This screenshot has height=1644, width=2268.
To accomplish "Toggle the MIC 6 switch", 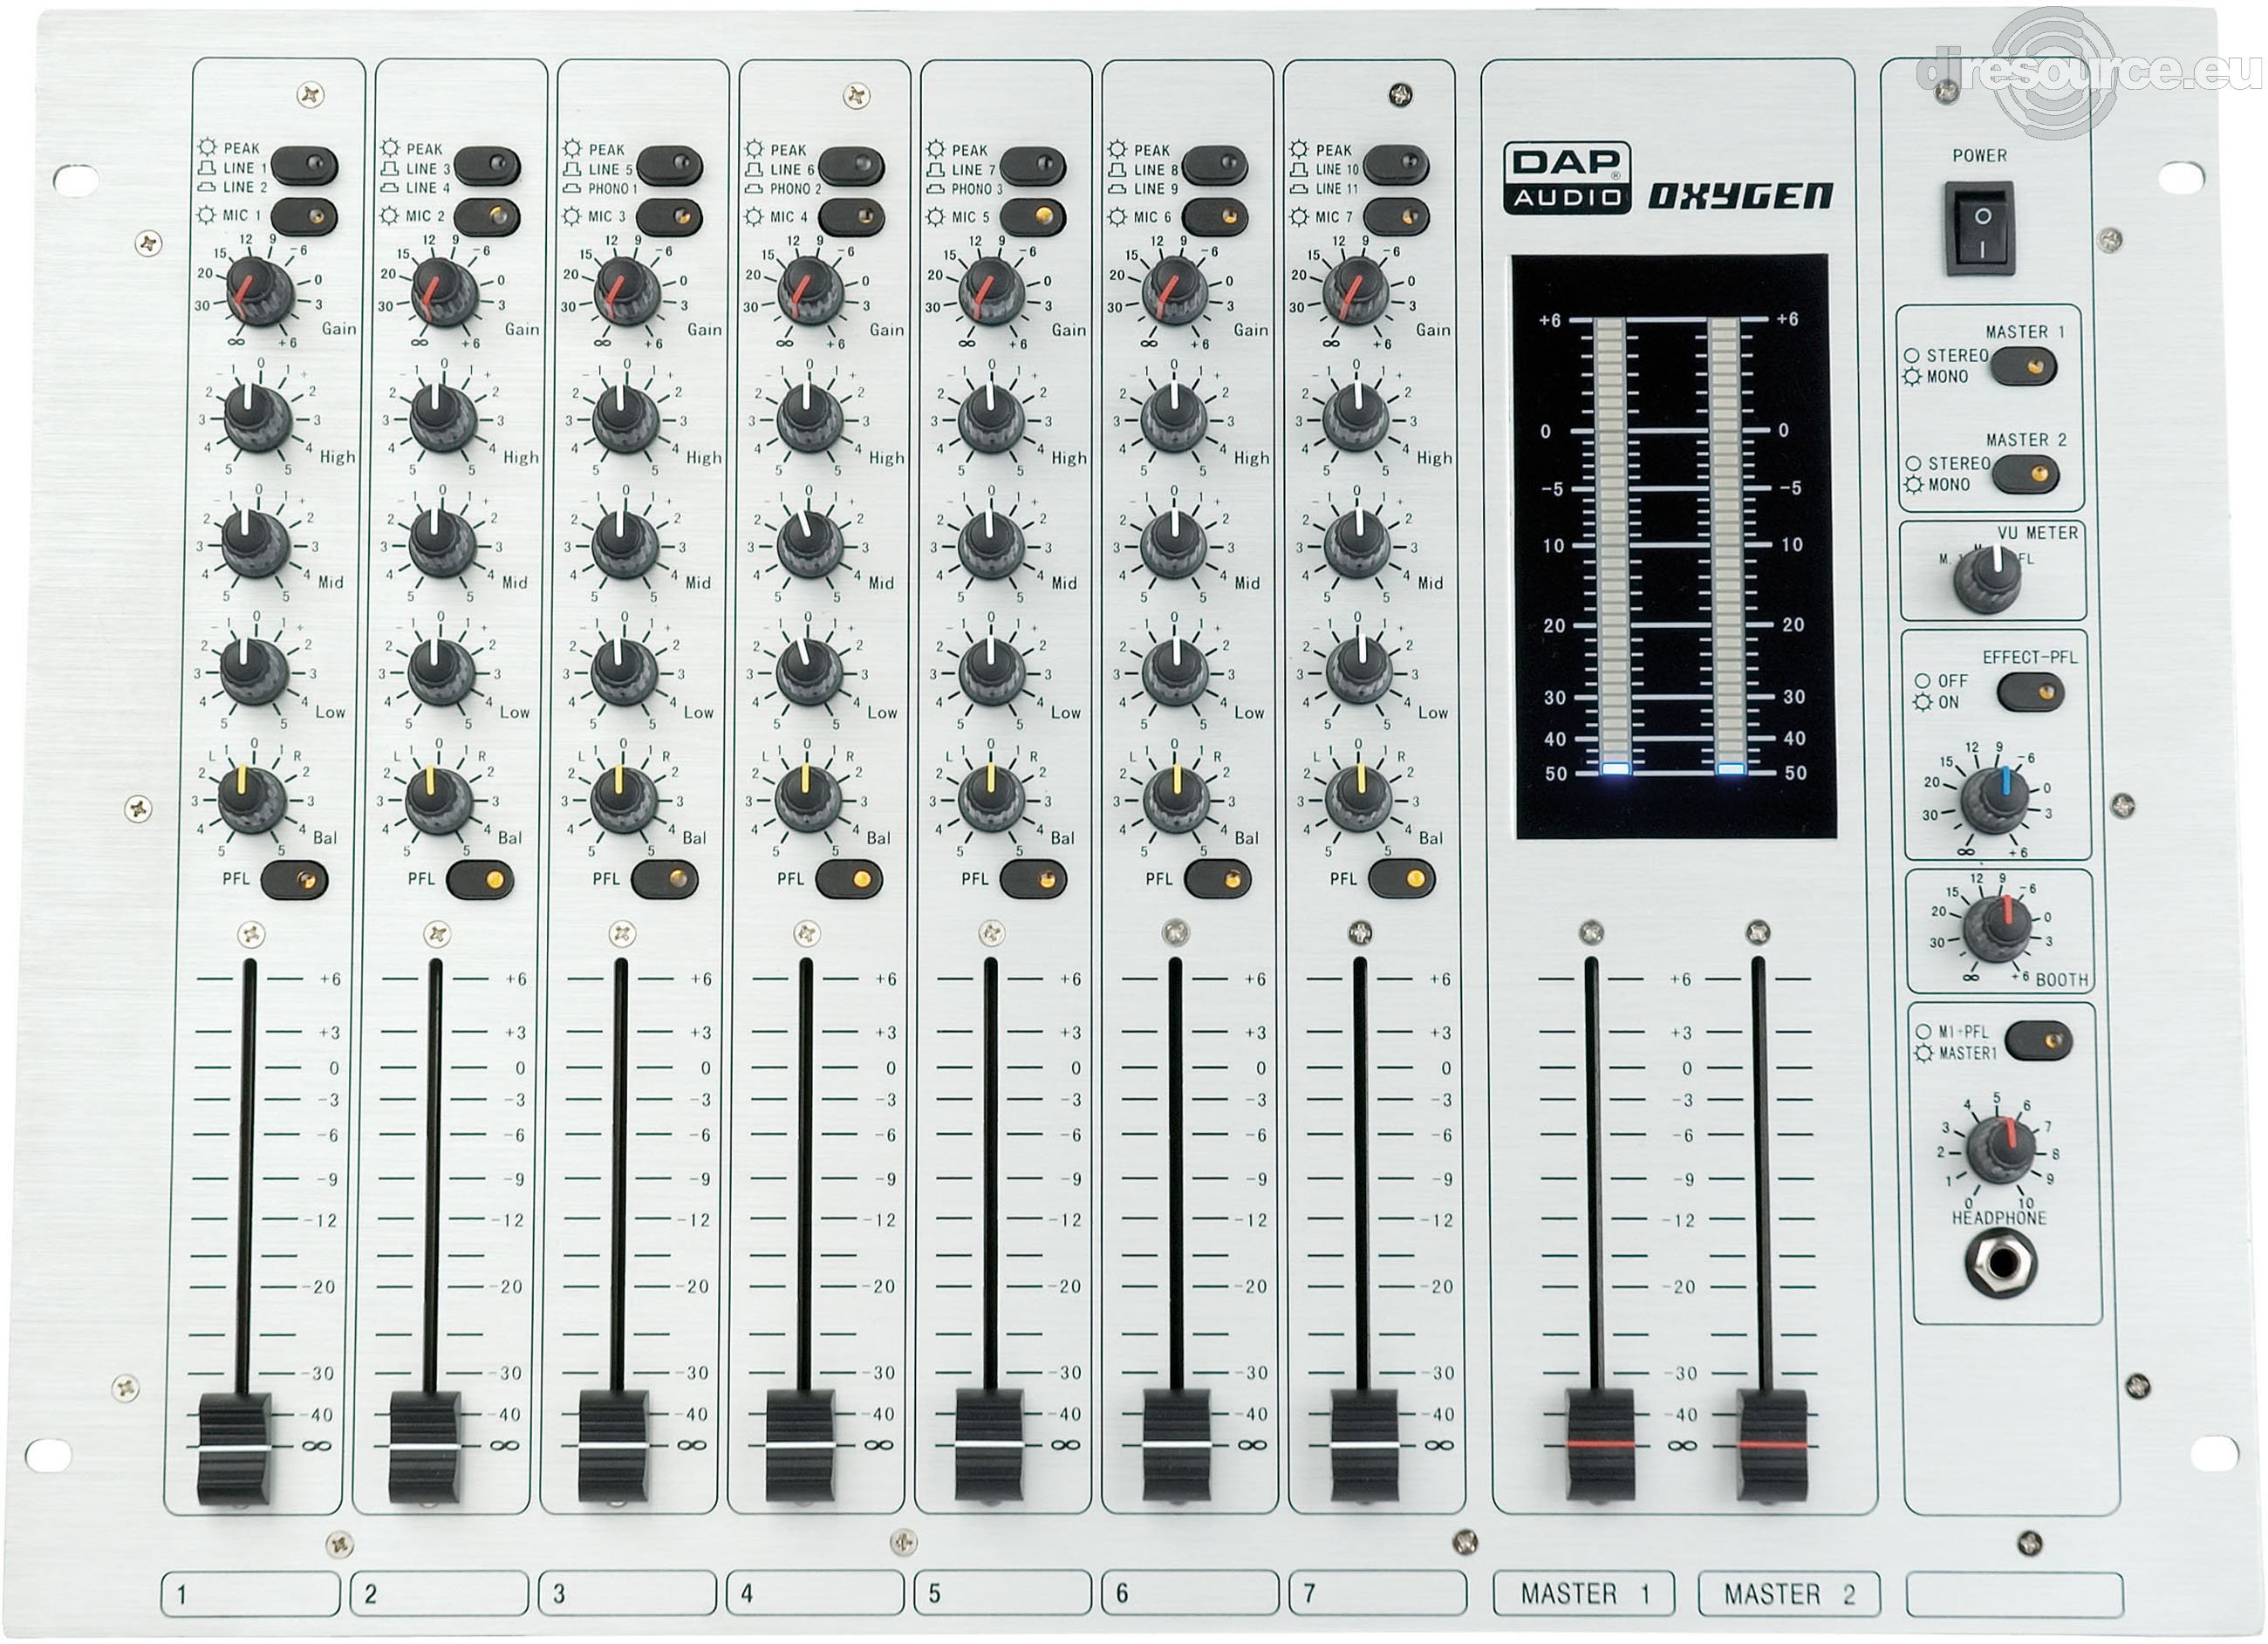I will click(x=1214, y=216).
